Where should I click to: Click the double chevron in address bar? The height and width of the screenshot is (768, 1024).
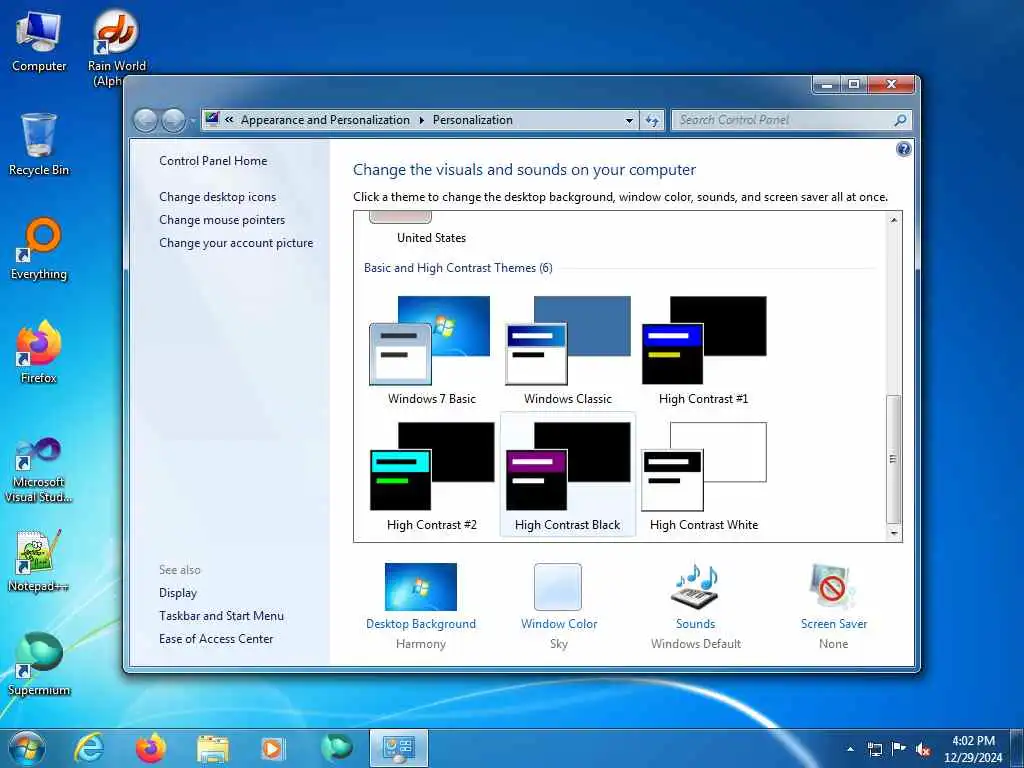229,120
